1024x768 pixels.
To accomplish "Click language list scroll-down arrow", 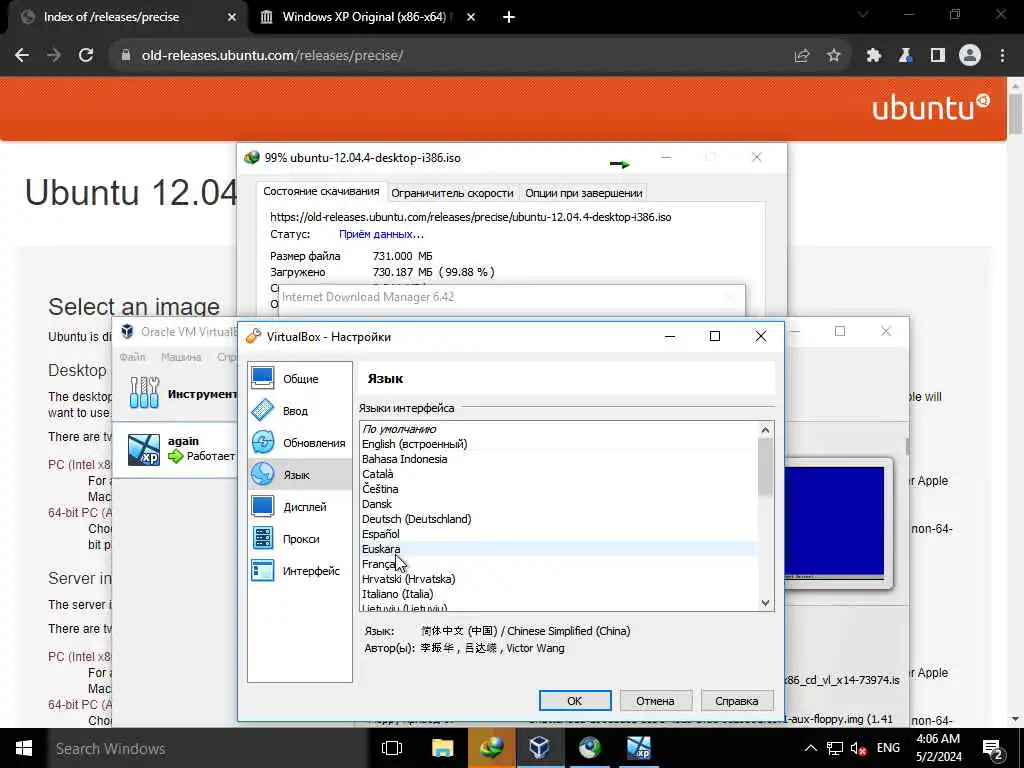I will [x=765, y=603].
